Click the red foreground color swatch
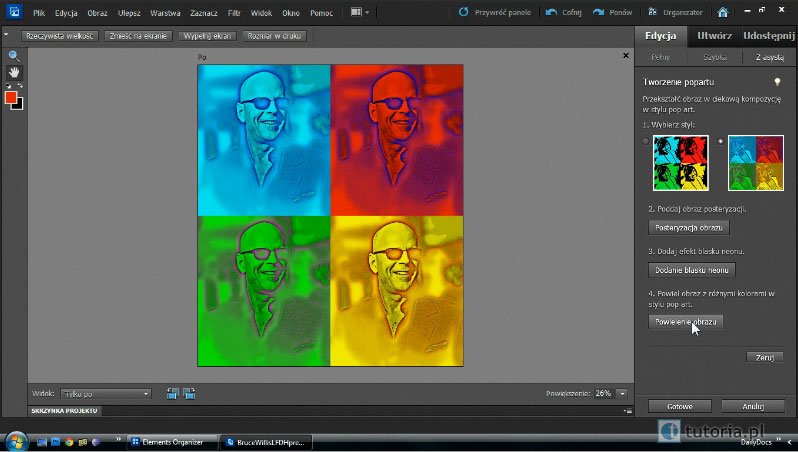Viewport: 798px width, 452px height. pos(11,97)
